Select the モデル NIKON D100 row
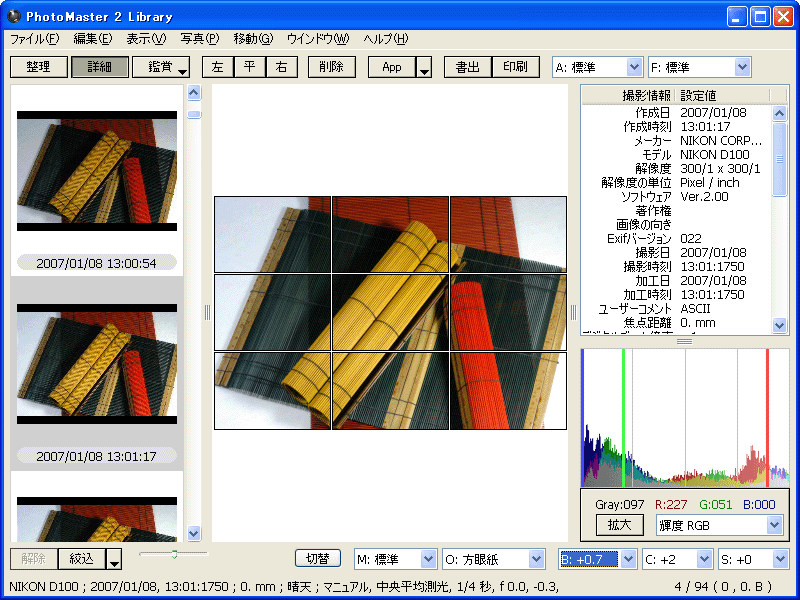 click(x=677, y=155)
